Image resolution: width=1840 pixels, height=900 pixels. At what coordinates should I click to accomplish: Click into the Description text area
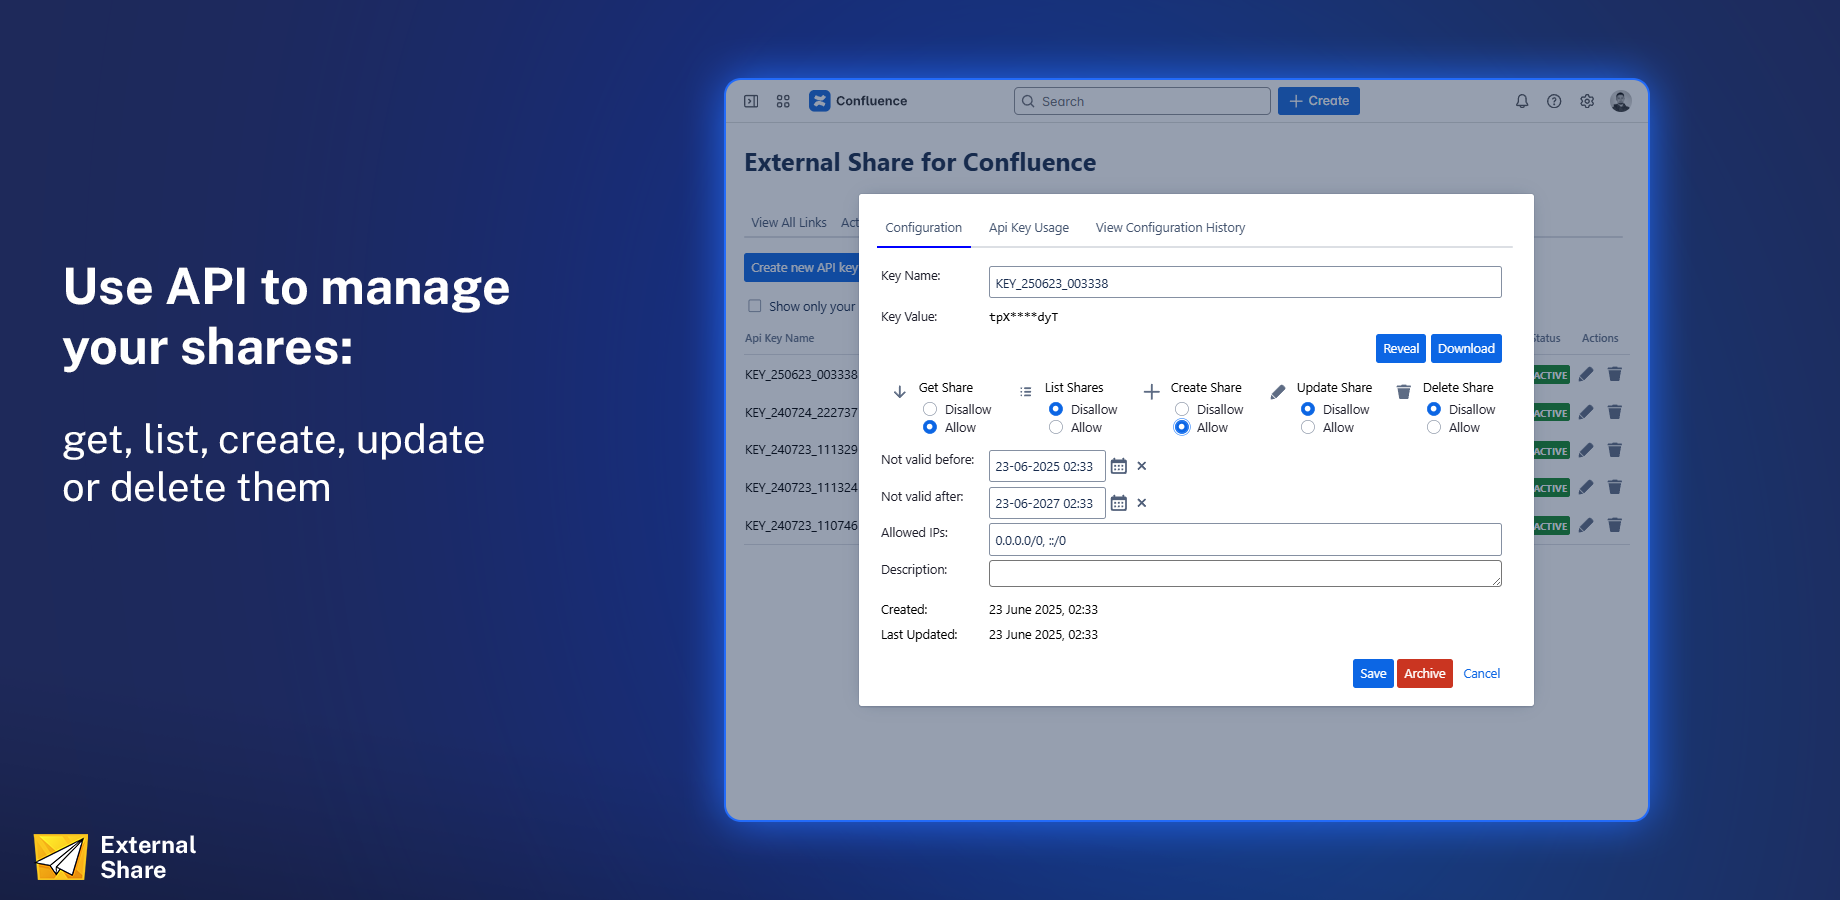point(1245,574)
